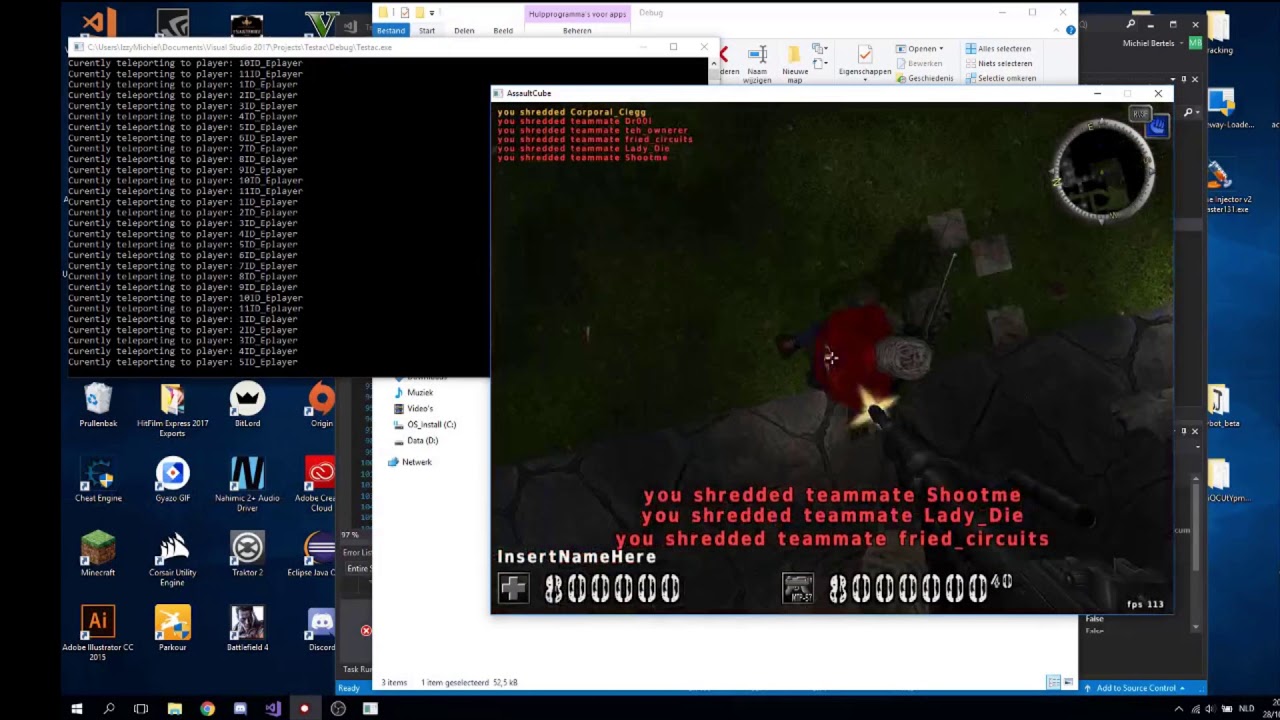
Task: Click Visual Studio quick launch search icon
Action: [1131, 24]
